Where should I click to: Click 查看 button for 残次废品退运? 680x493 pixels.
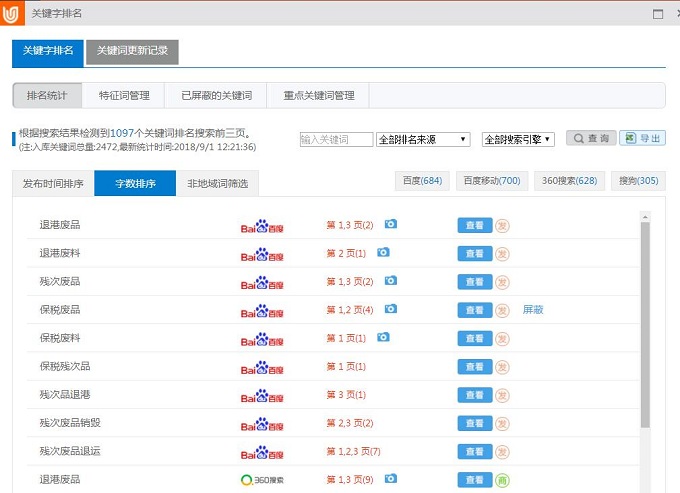pyautogui.click(x=474, y=452)
